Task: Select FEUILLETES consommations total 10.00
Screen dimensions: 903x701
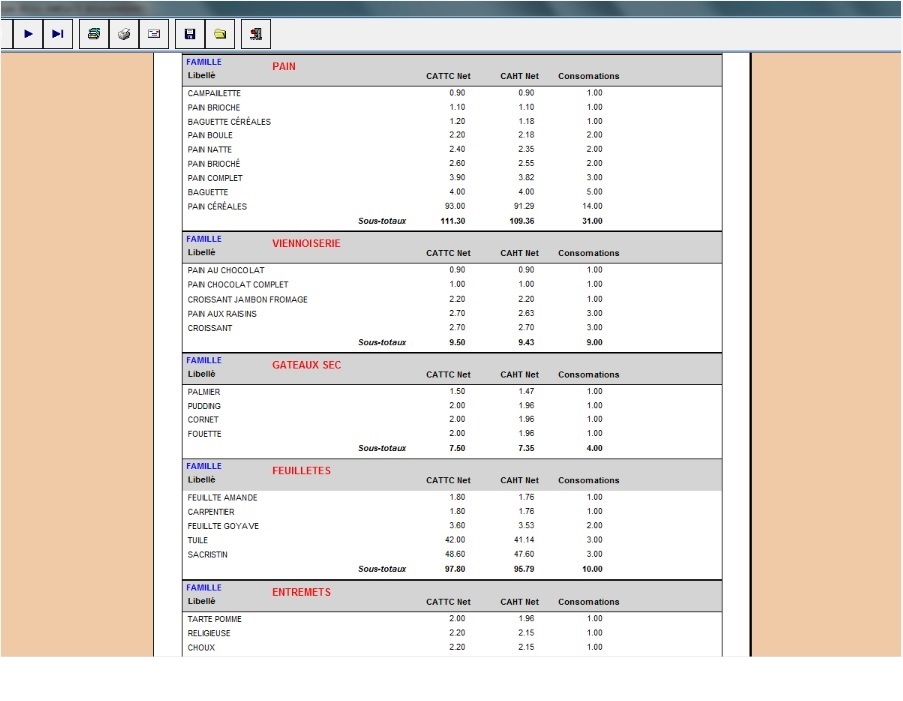Action: click(592, 569)
